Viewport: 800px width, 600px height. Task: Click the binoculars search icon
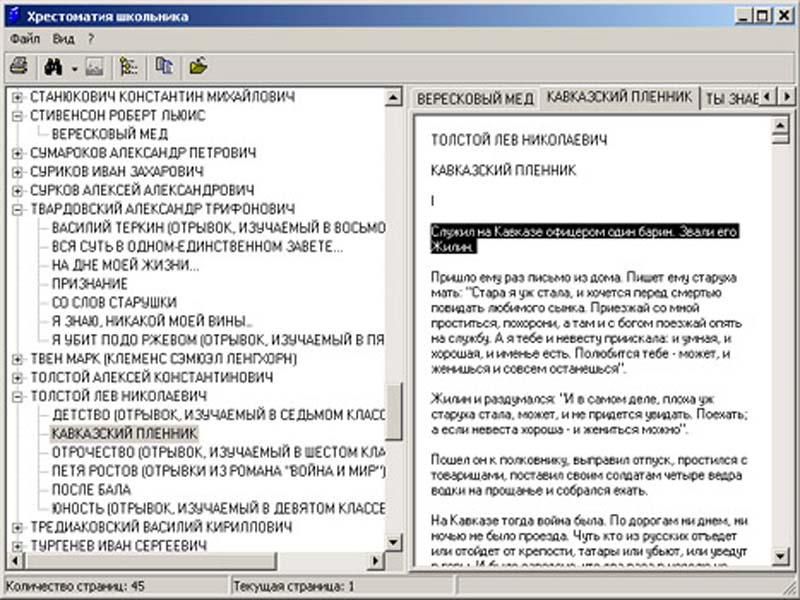53,67
